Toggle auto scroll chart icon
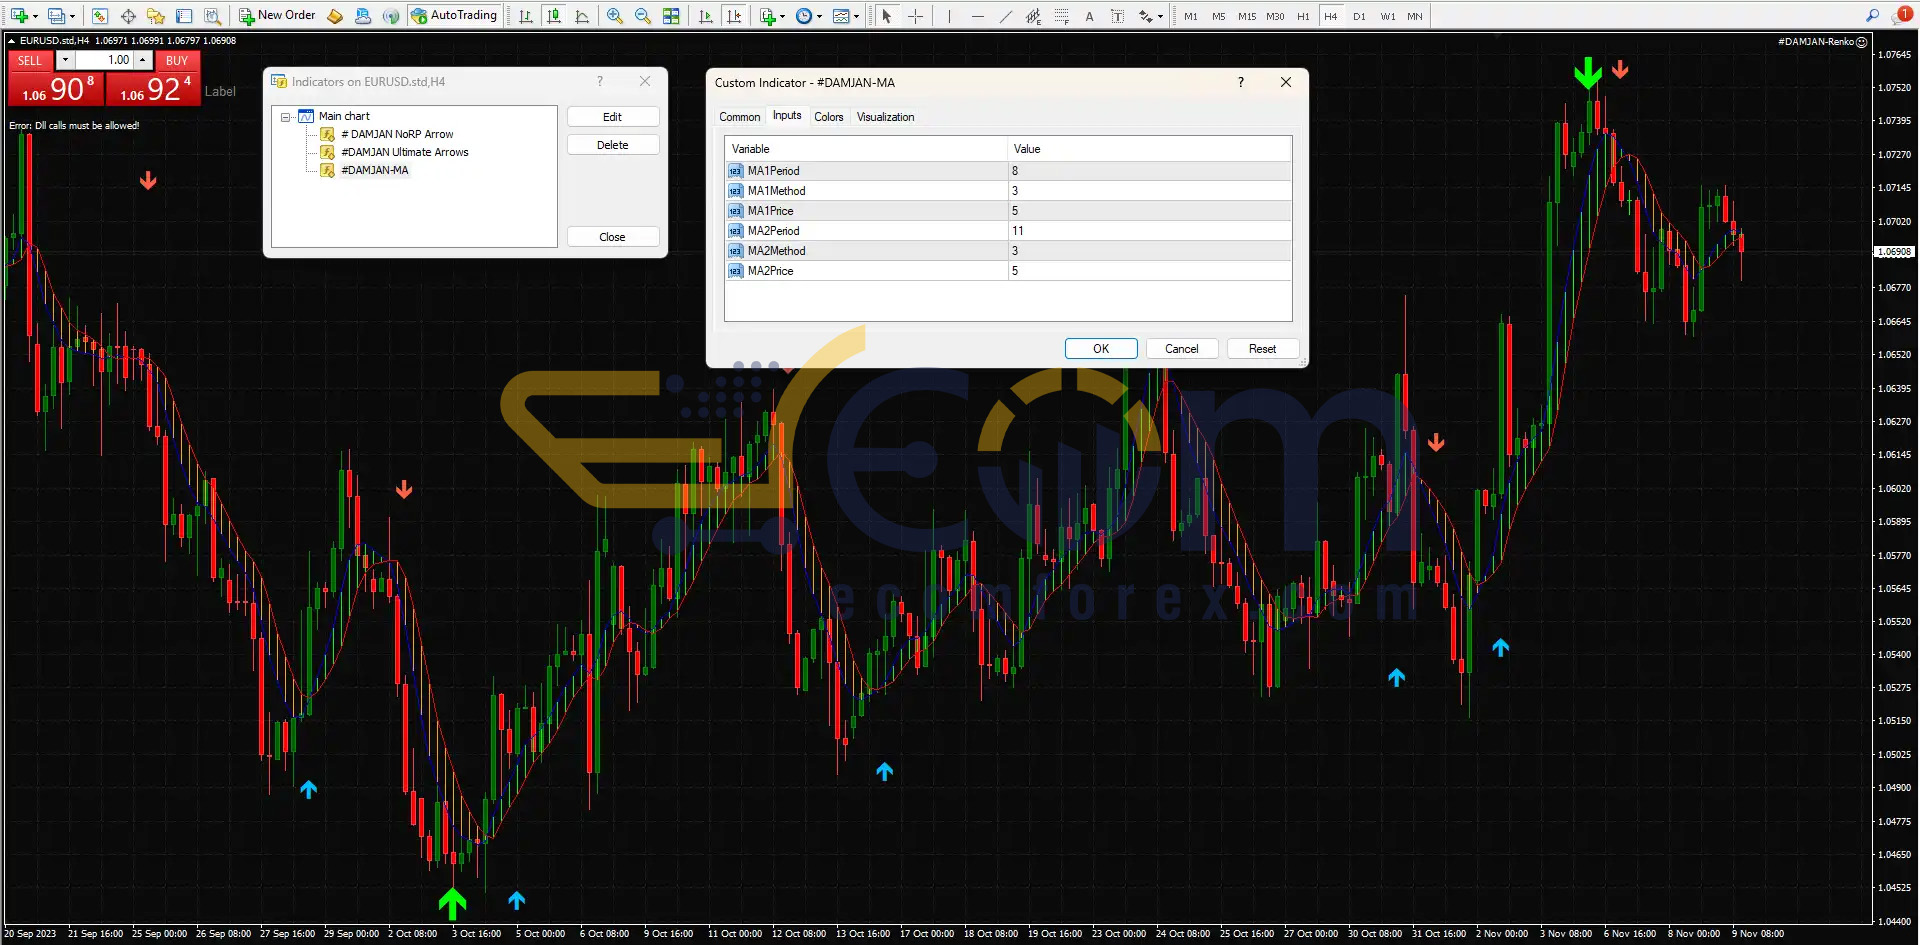 pos(706,16)
